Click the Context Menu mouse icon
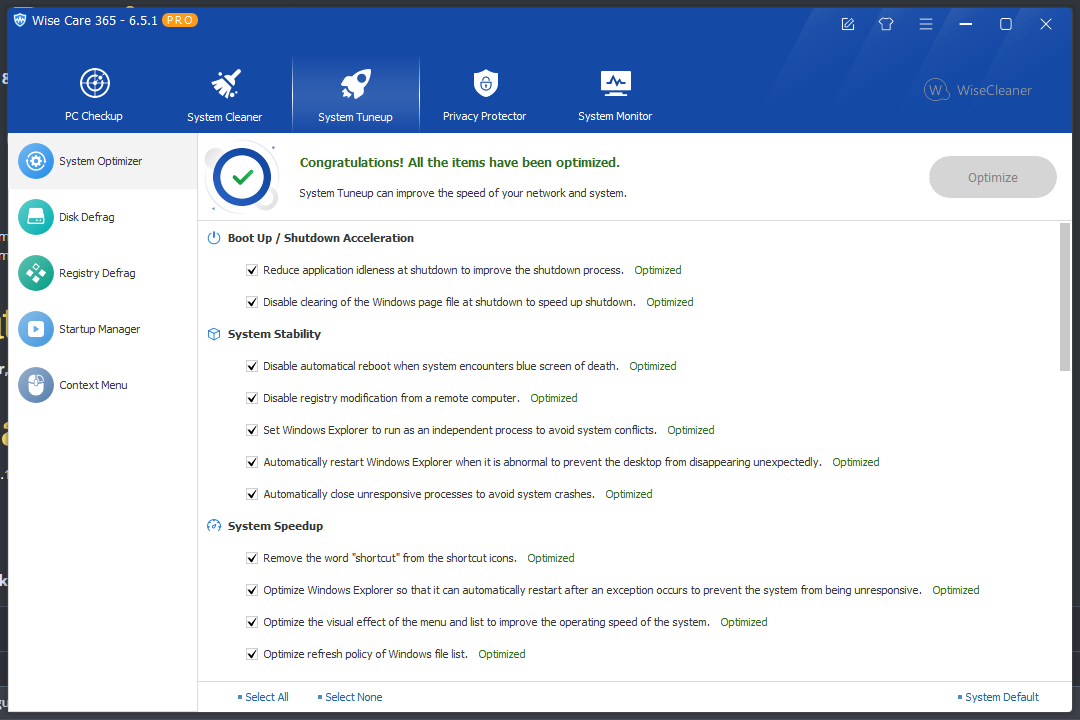 click(x=36, y=385)
